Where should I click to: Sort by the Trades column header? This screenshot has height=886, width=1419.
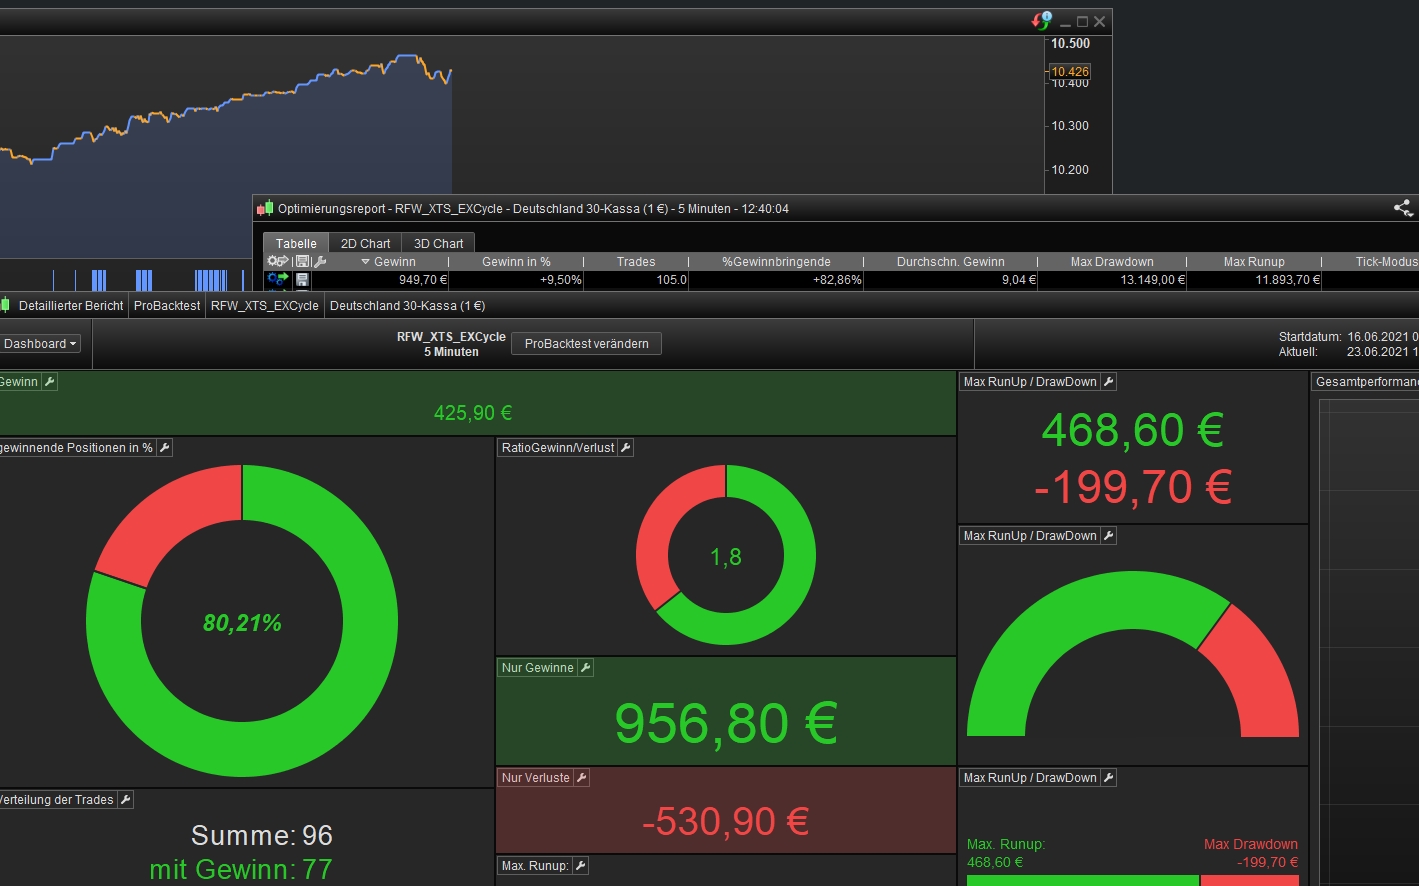coord(636,262)
